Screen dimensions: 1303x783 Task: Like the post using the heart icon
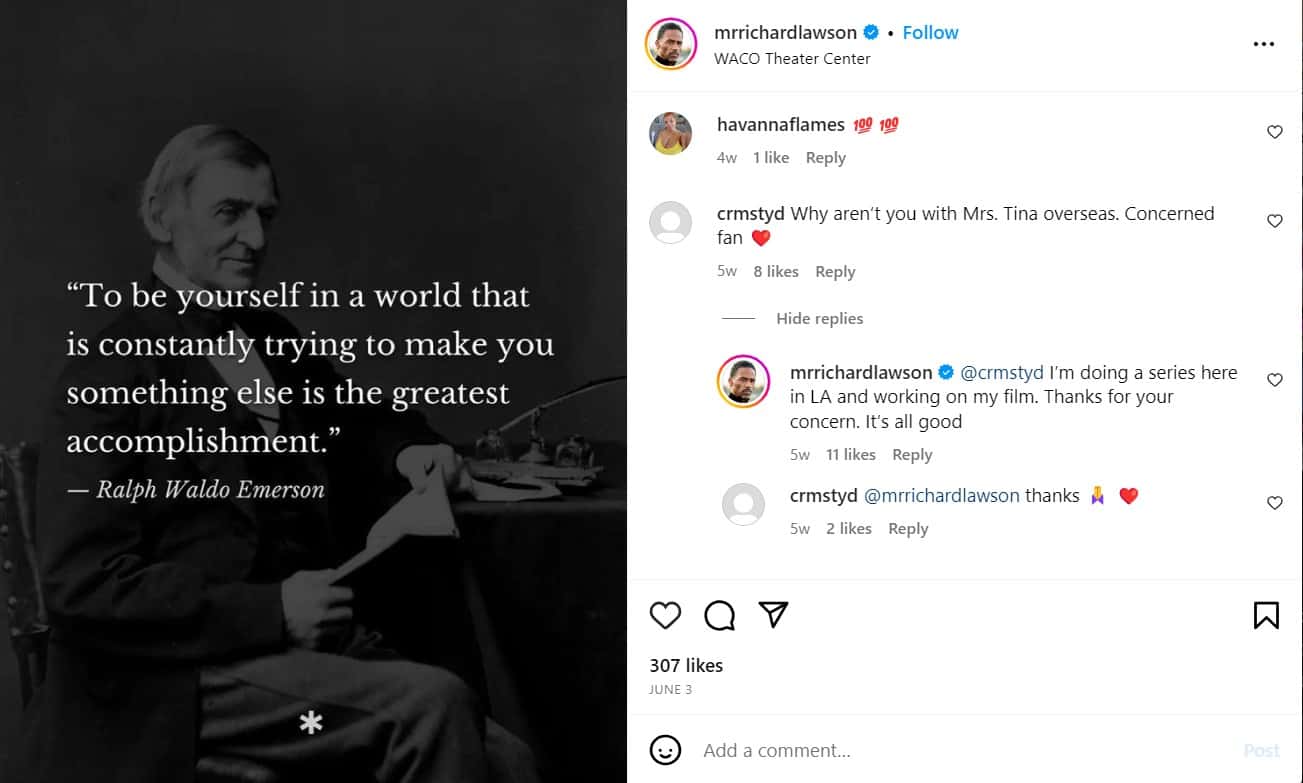click(x=665, y=616)
